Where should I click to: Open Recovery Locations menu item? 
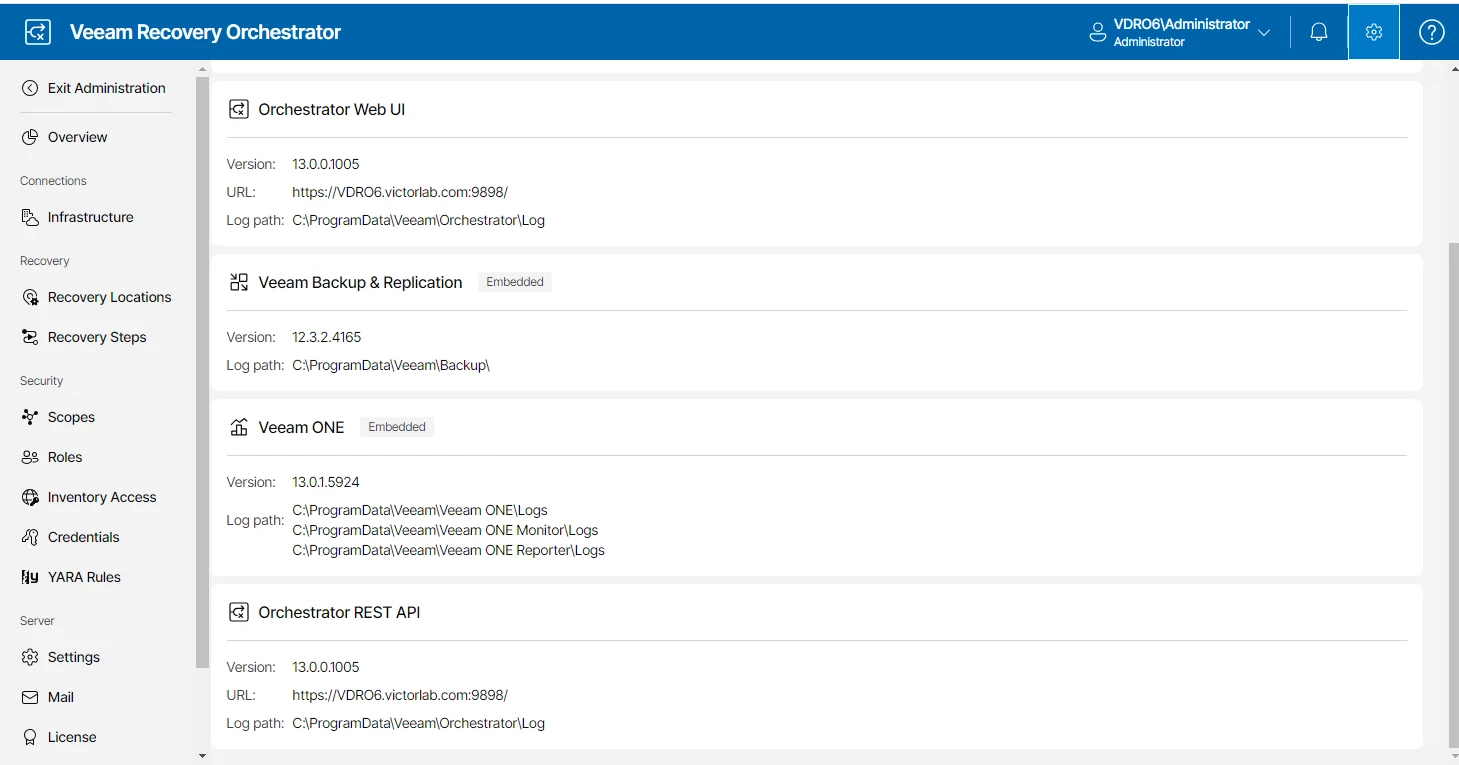109,297
